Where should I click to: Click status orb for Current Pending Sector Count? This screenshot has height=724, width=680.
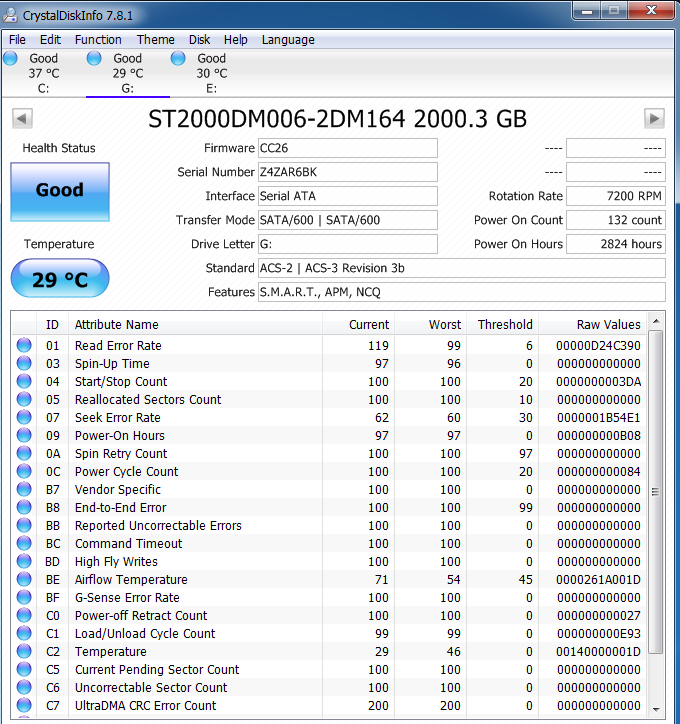coord(24,670)
